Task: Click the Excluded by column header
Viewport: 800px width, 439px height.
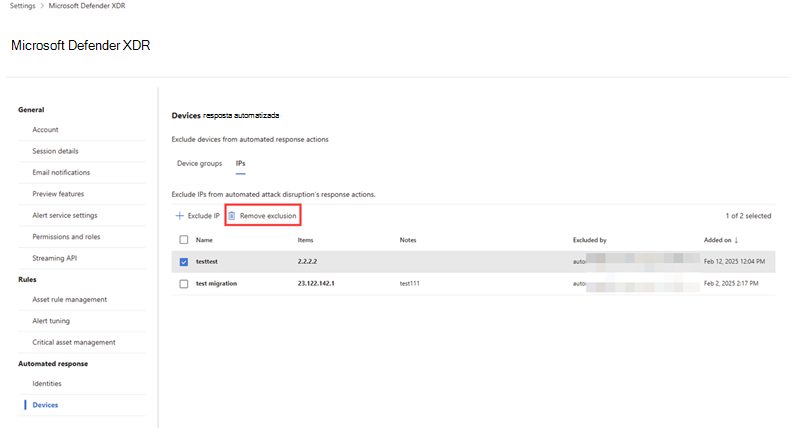Action: 589,240
